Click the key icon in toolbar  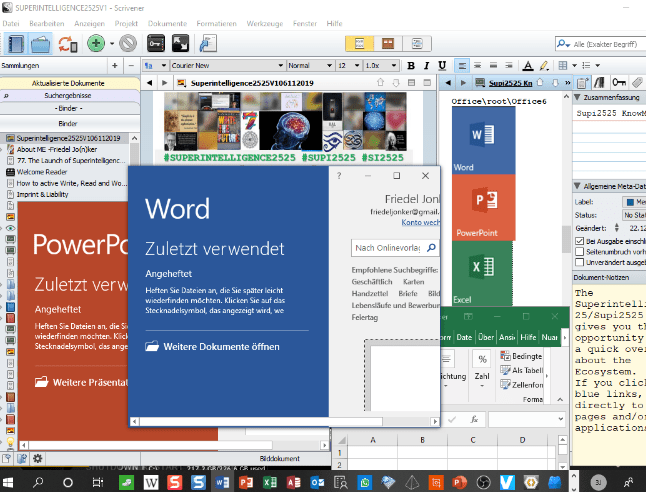coord(155,43)
